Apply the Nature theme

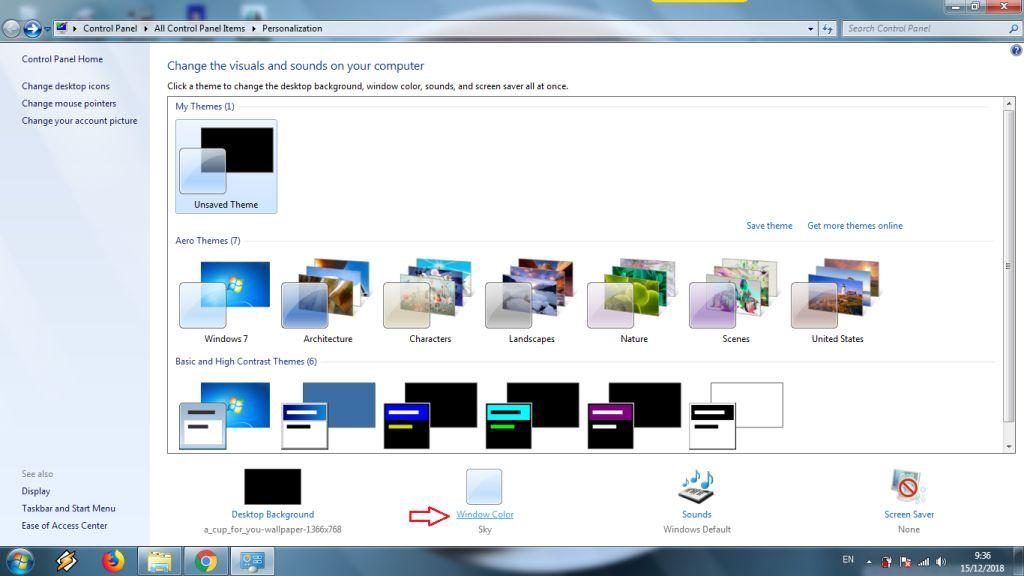(x=633, y=301)
